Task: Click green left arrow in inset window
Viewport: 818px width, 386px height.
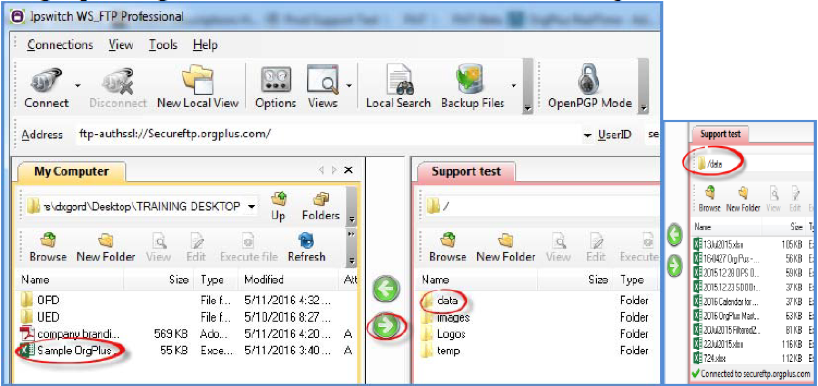Action: pos(675,236)
